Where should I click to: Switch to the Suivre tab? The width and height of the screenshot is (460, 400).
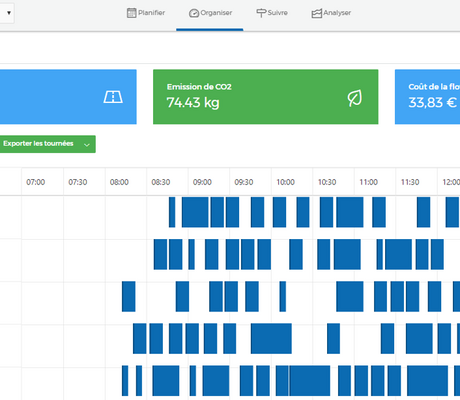(x=272, y=13)
